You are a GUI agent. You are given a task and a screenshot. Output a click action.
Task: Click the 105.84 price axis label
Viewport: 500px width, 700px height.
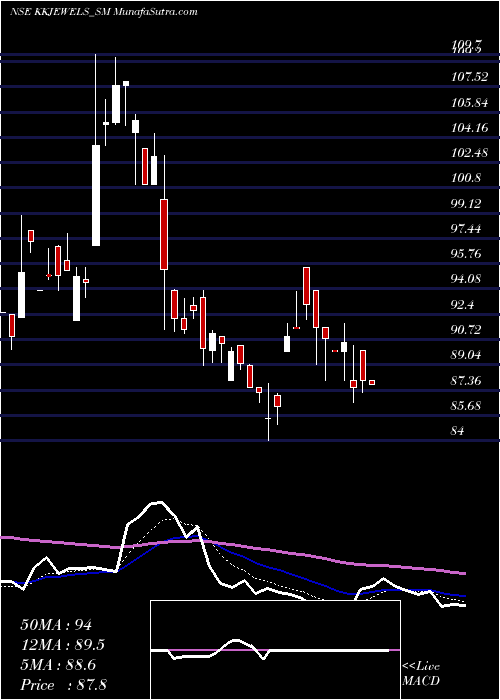[470, 103]
